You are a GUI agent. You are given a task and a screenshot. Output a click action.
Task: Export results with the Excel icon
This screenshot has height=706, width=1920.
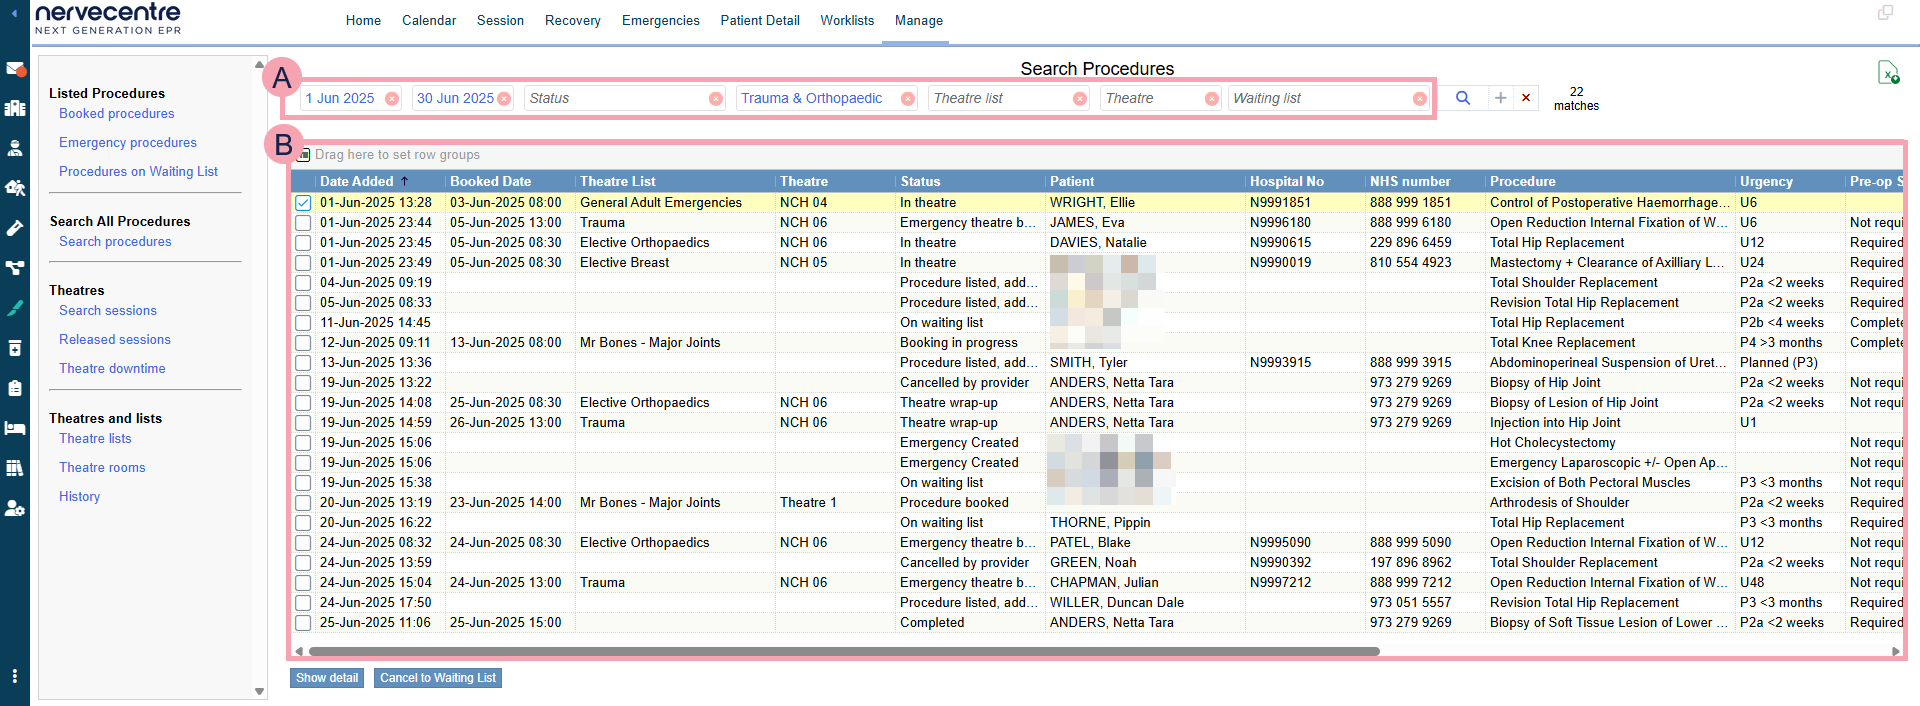pyautogui.click(x=1887, y=73)
